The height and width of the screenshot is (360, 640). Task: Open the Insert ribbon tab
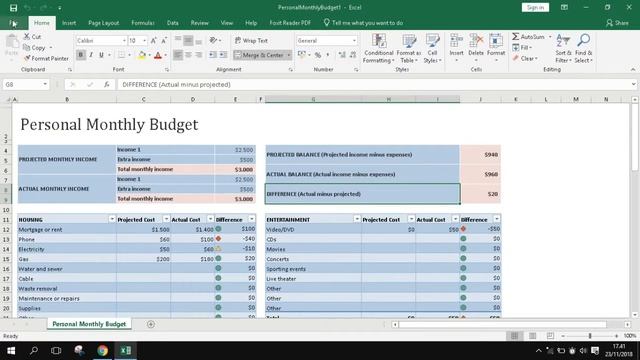tap(69, 23)
